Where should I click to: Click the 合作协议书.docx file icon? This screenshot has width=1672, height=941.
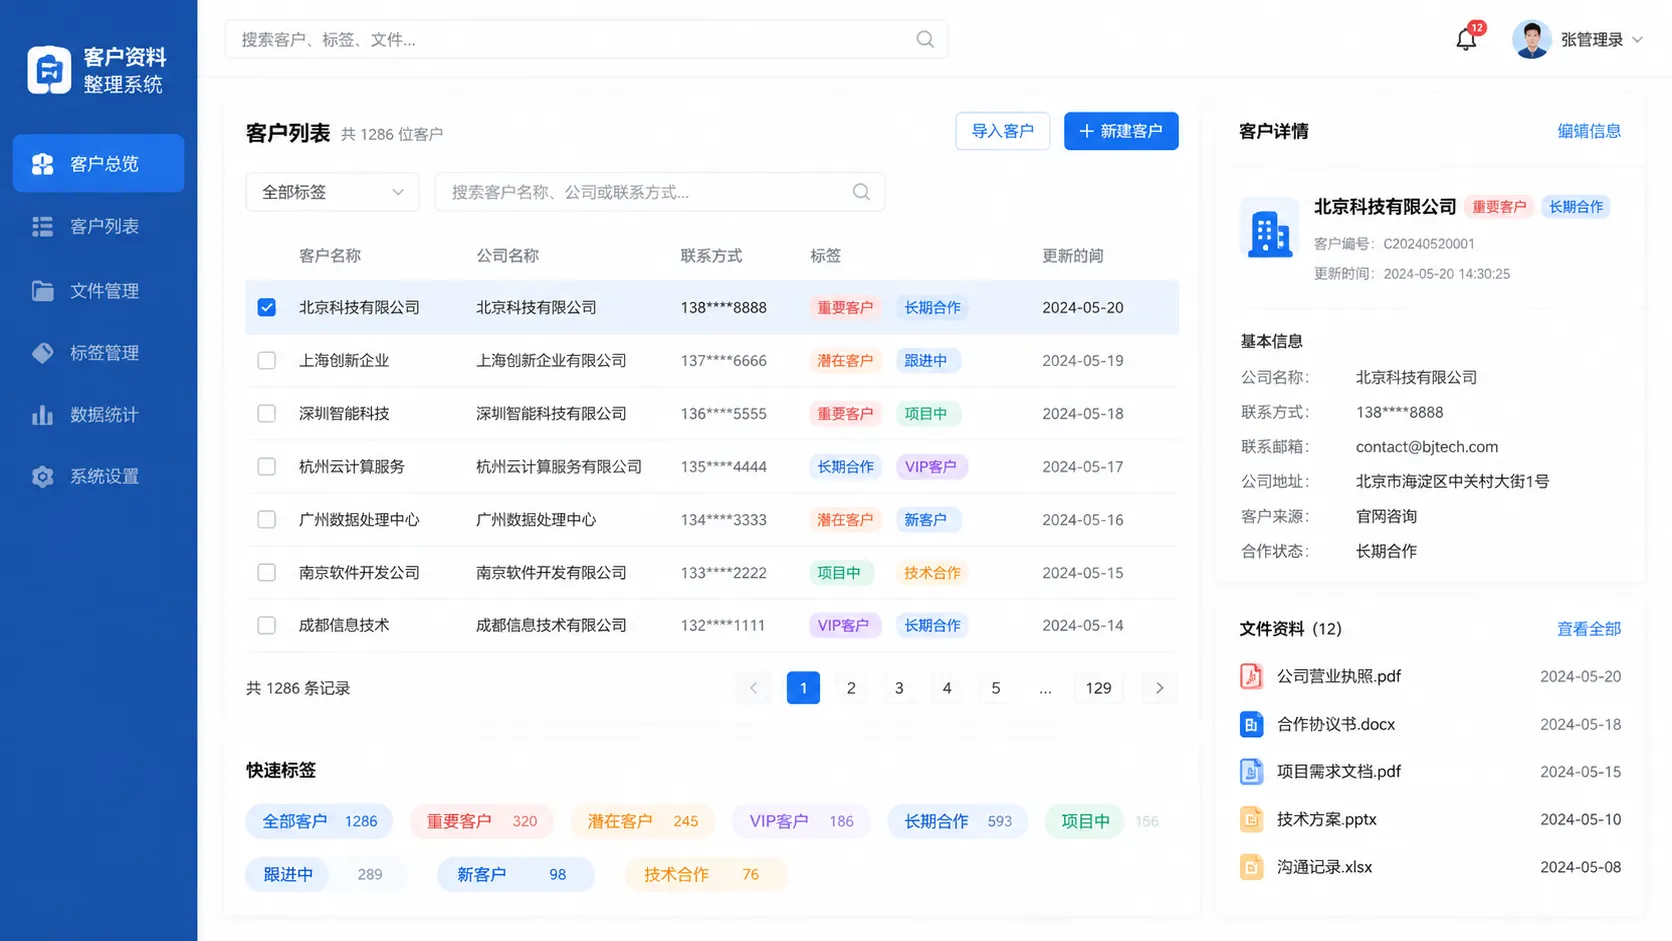tap(1251, 724)
